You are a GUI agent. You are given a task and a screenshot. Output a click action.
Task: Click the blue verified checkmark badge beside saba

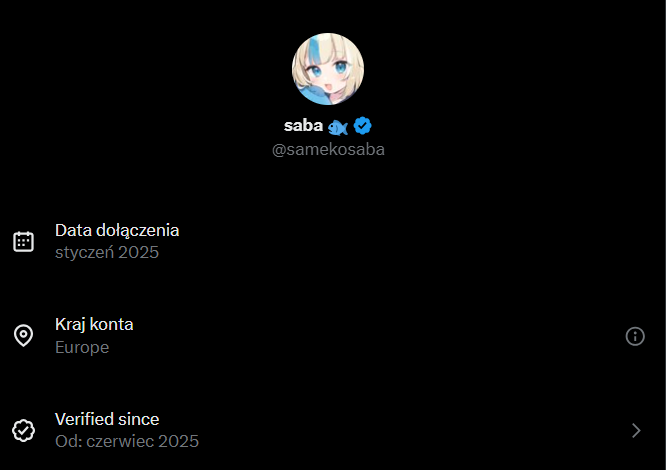[x=362, y=126]
